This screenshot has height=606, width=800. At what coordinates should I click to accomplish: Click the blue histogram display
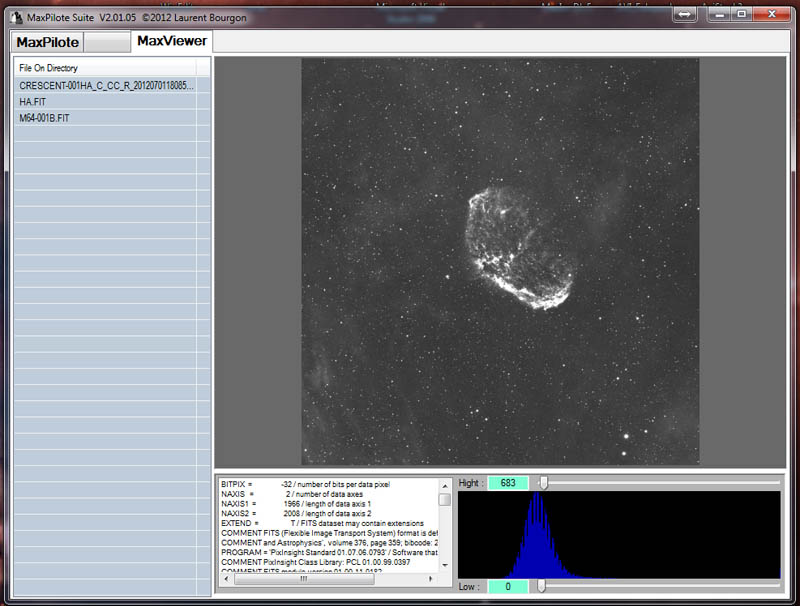tap(619, 535)
